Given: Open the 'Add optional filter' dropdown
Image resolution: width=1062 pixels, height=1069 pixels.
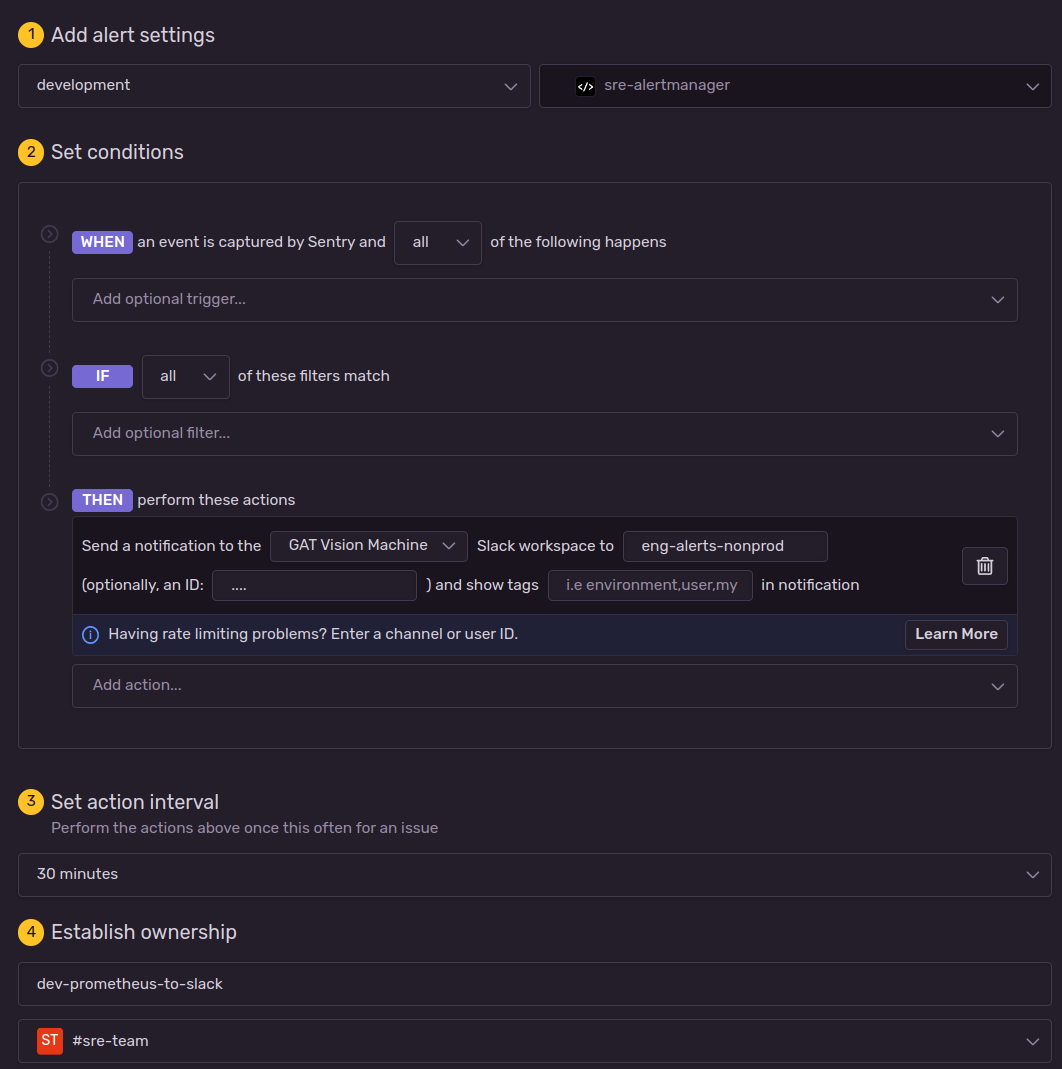Looking at the screenshot, I should [545, 433].
